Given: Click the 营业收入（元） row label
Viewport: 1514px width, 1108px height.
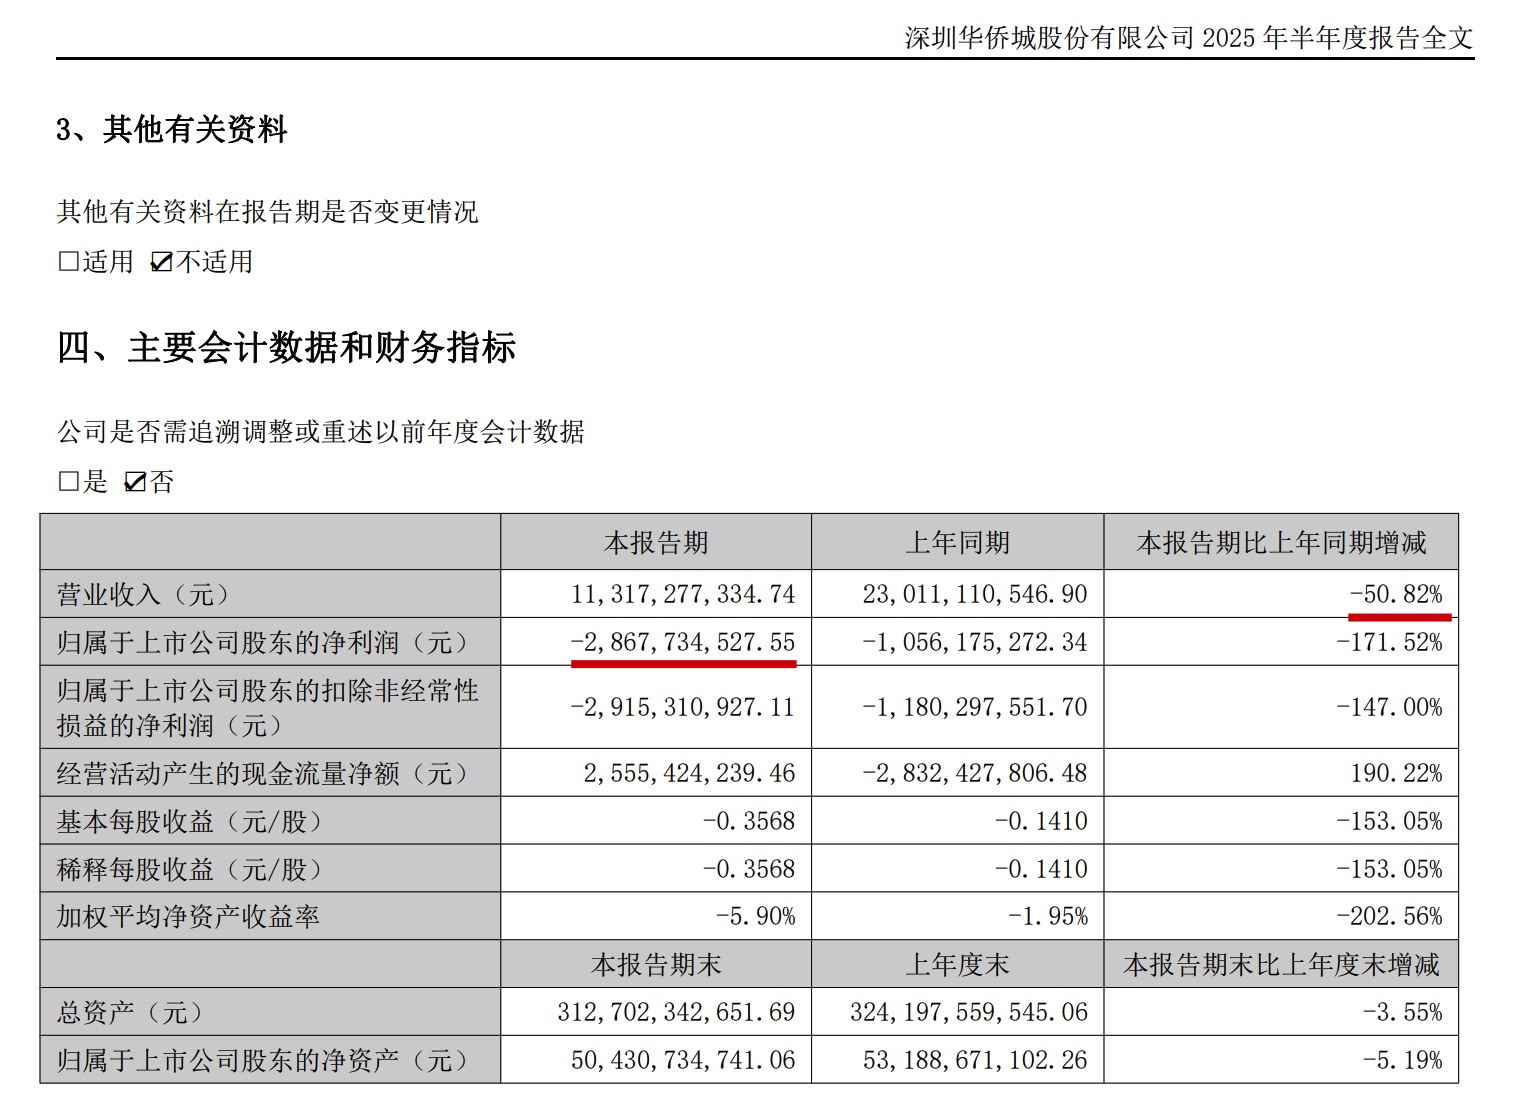Looking at the screenshot, I should coord(144,595).
